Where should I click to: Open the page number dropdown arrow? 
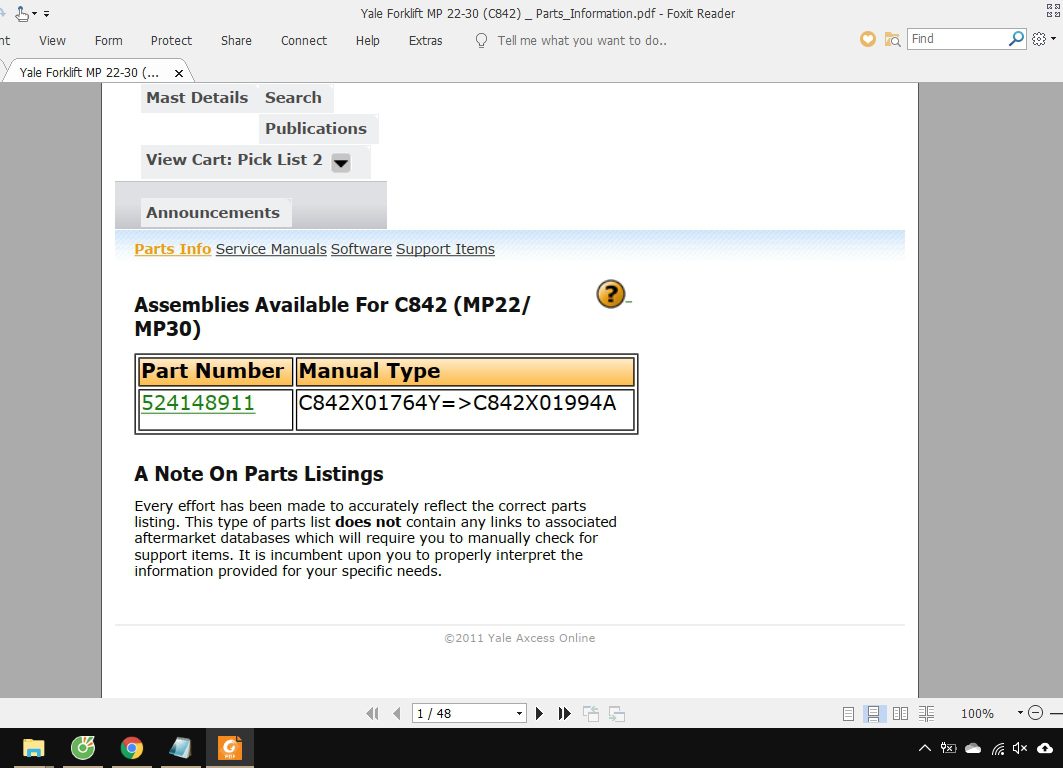coord(520,713)
